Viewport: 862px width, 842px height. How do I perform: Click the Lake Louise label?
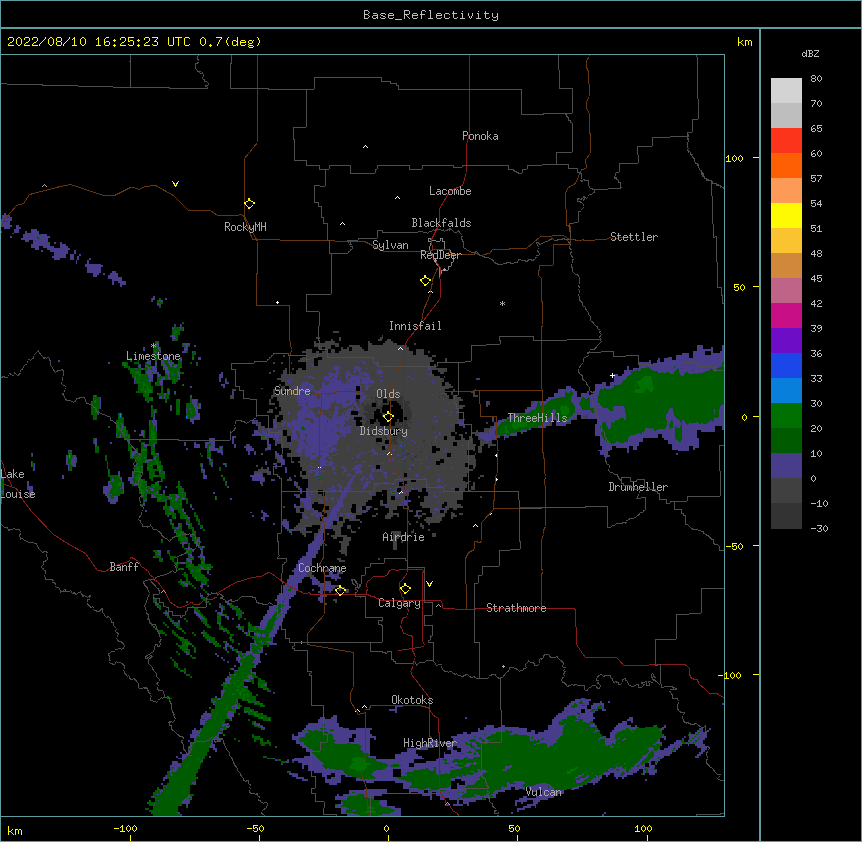pyautogui.click(x=17, y=484)
